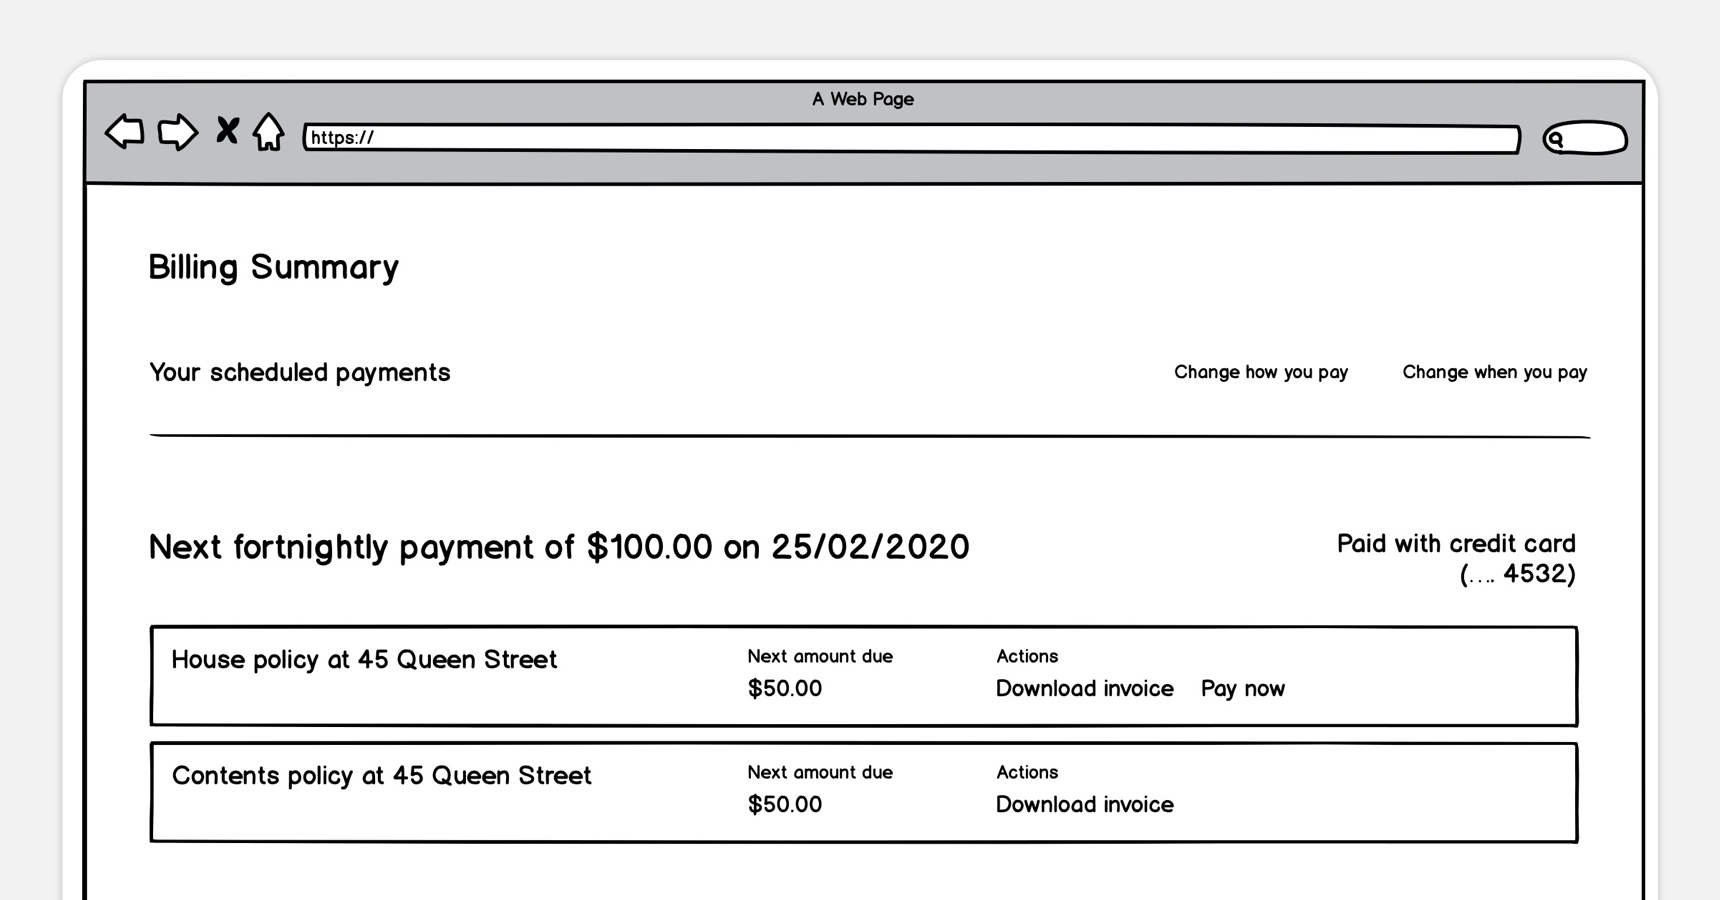The image size is (1720, 900).
Task: Click the House policy $50.00 amount
Action: [x=784, y=689]
